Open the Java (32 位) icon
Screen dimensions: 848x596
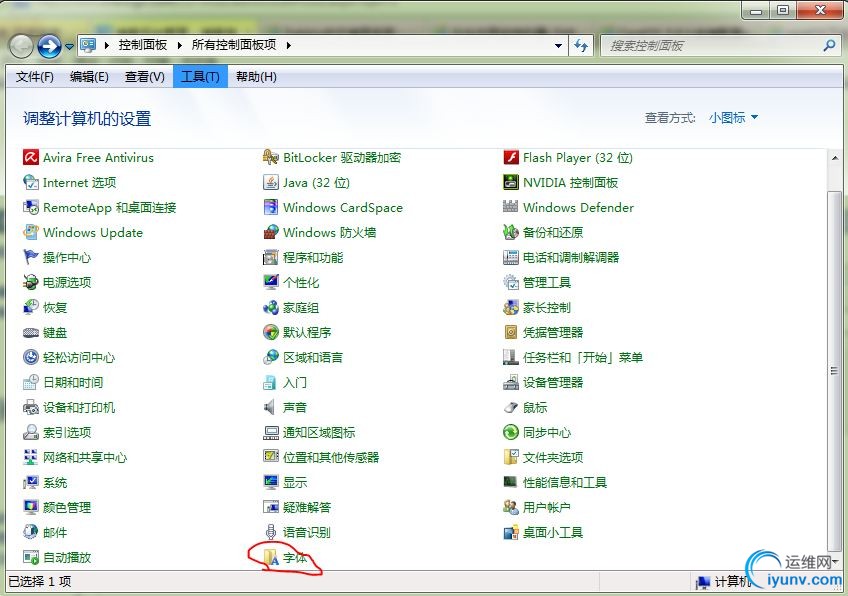tap(270, 182)
